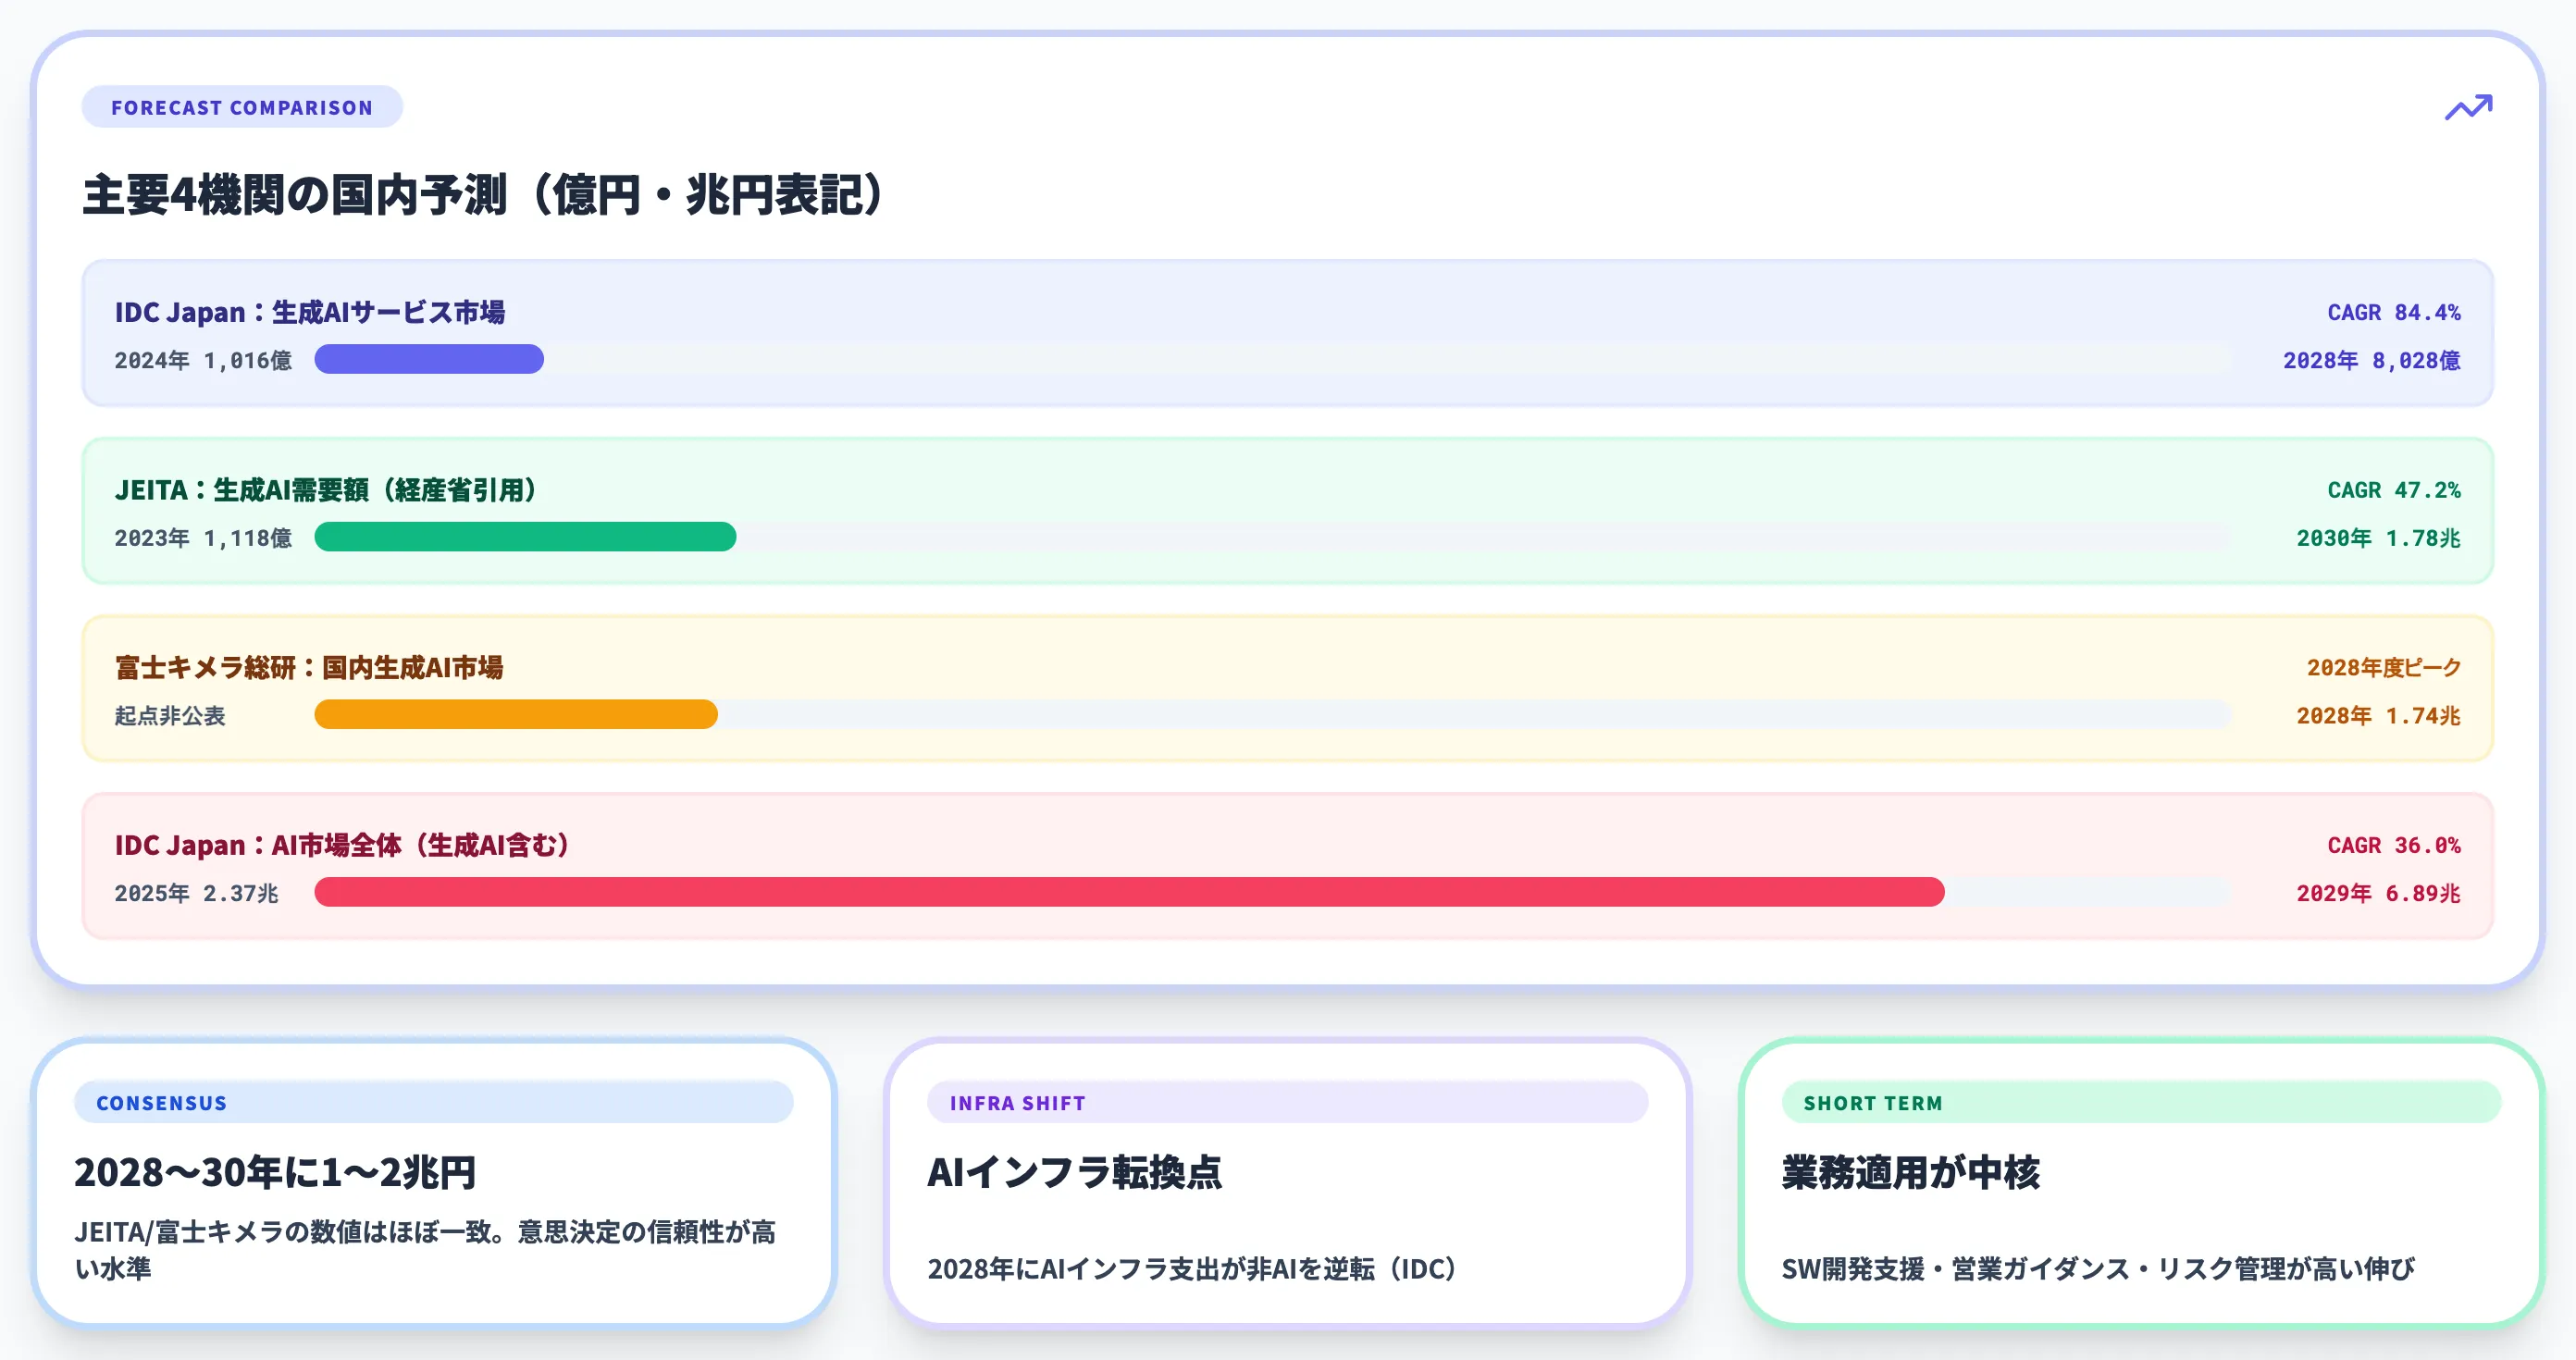Click the heading AIインフラ転換点
Image resolution: width=2576 pixels, height=1360 pixels.
click(1075, 1172)
